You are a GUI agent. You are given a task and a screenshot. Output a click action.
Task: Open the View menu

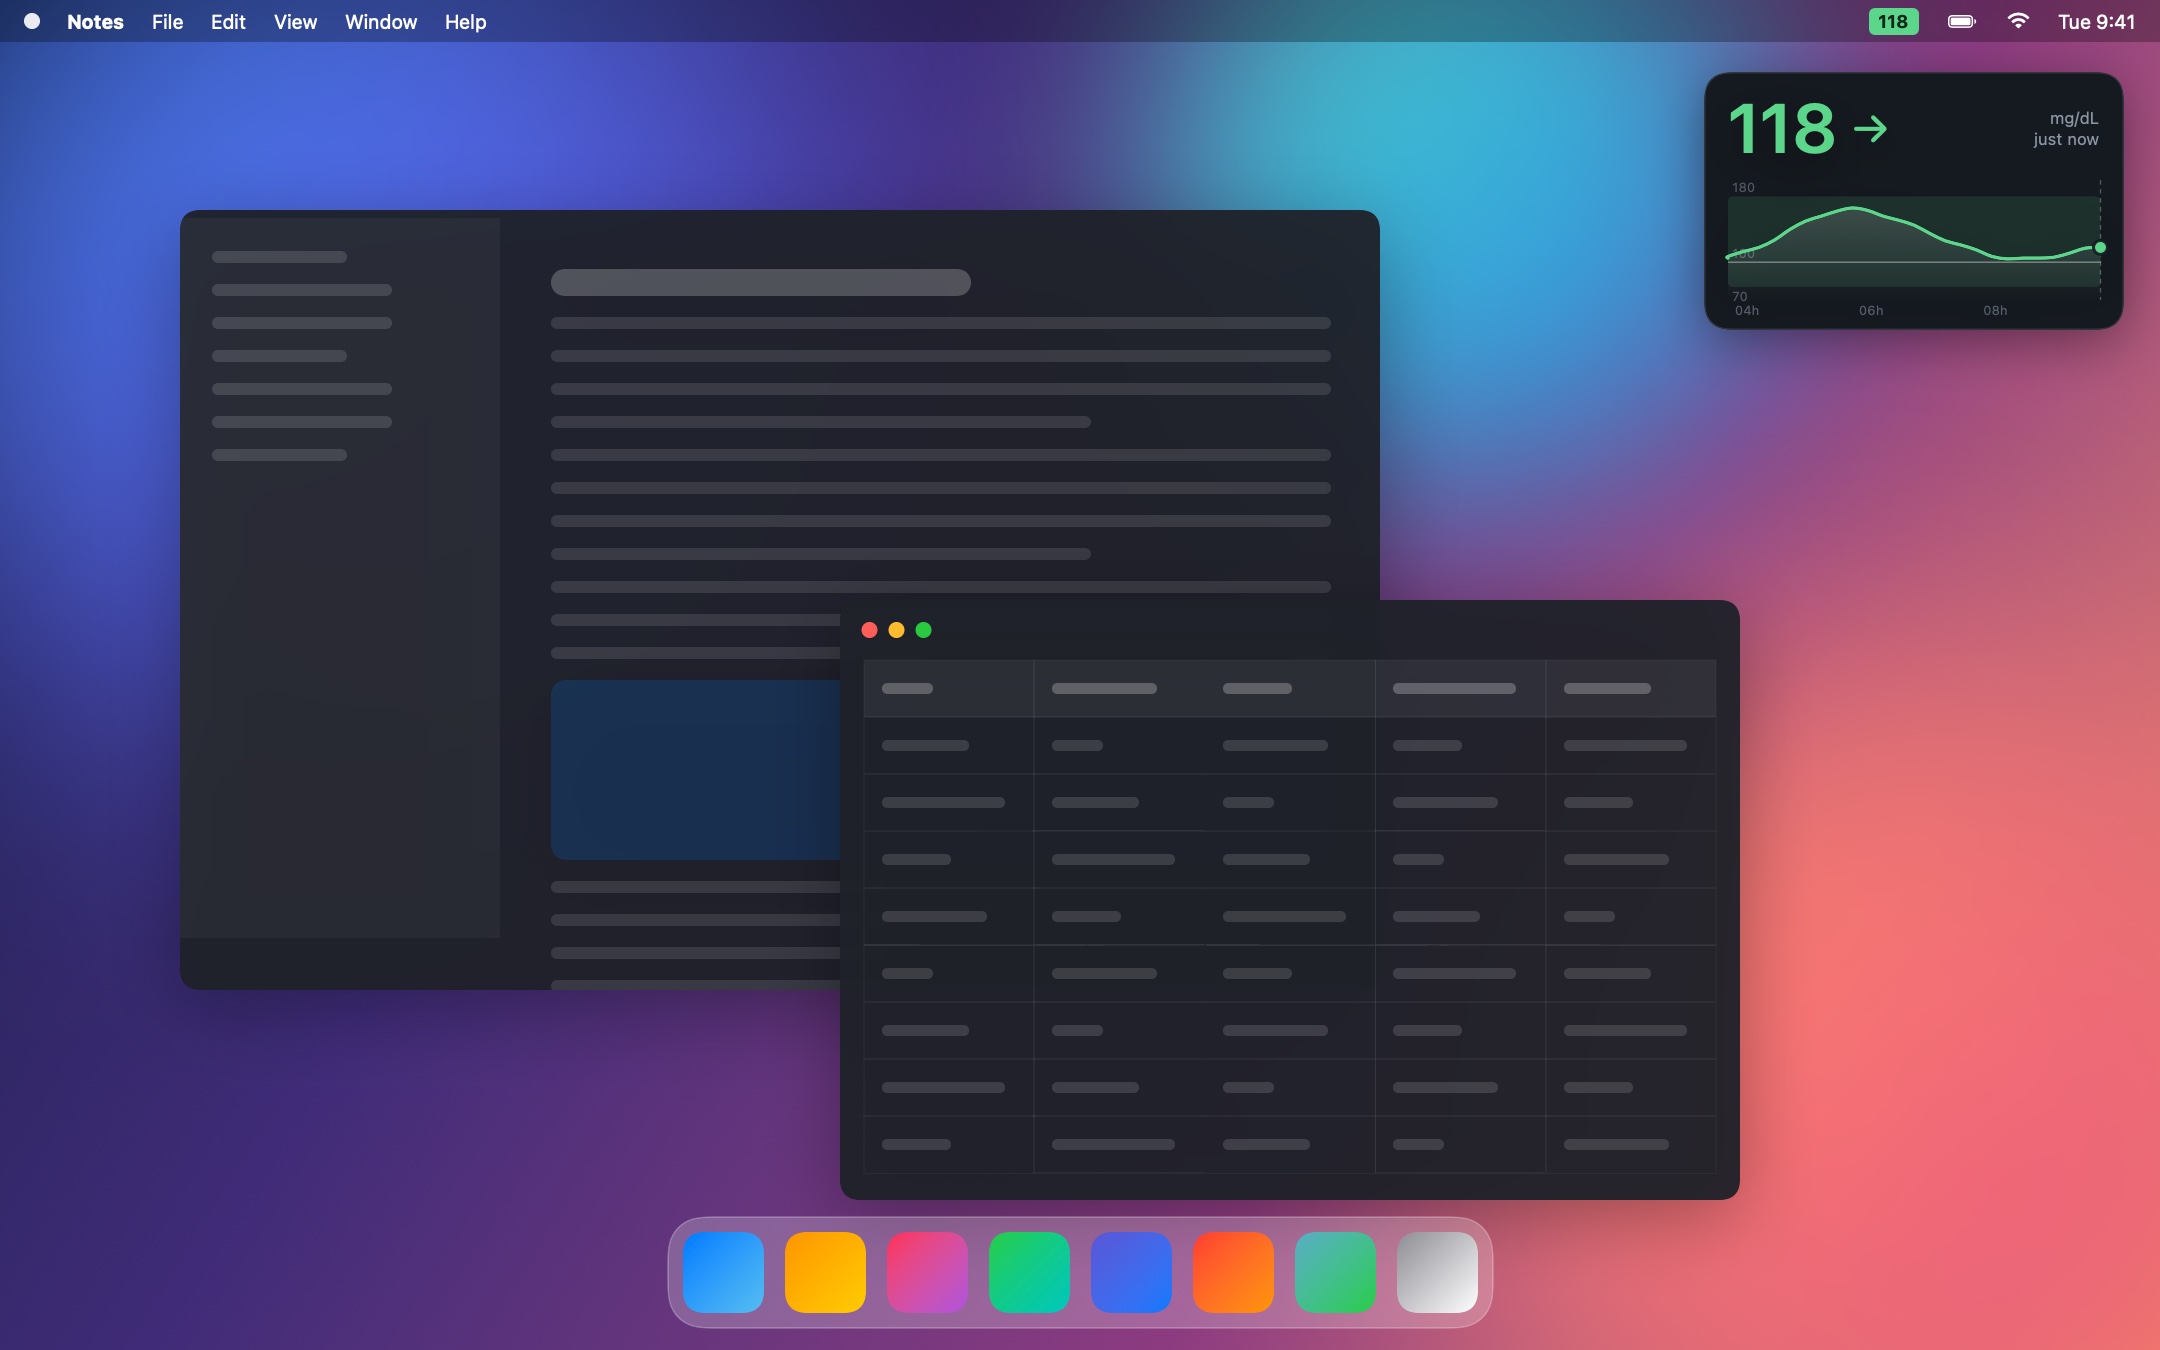point(295,22)
